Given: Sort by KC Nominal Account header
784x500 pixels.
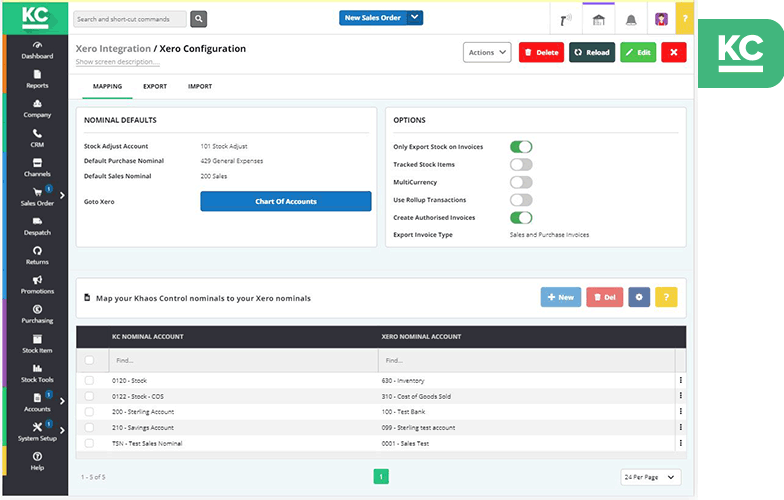Looking at the screenshot, I should coord(148,336).
